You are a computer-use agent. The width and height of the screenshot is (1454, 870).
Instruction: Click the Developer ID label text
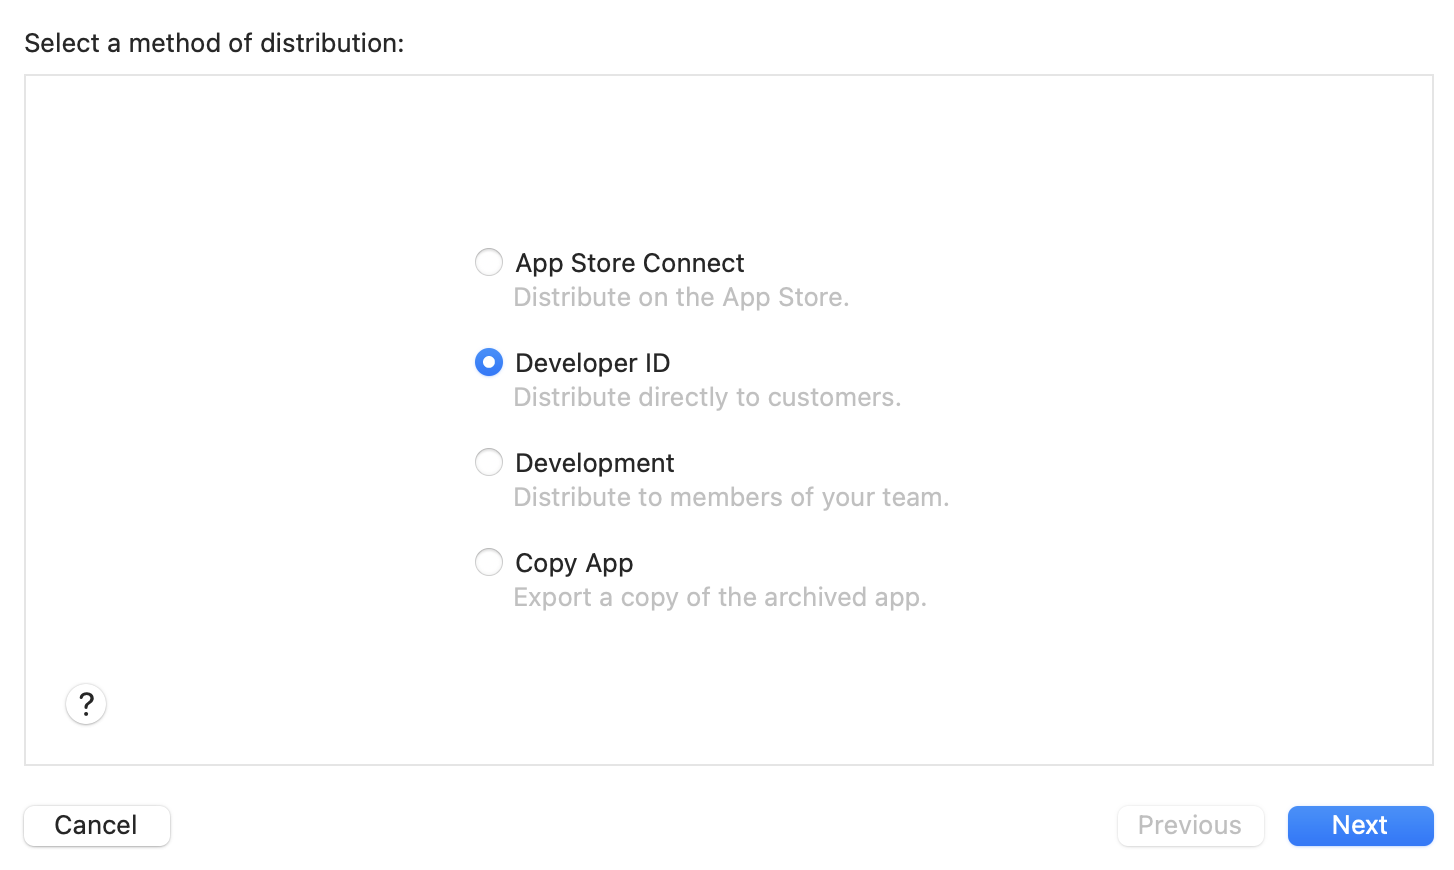click(592, 363)
